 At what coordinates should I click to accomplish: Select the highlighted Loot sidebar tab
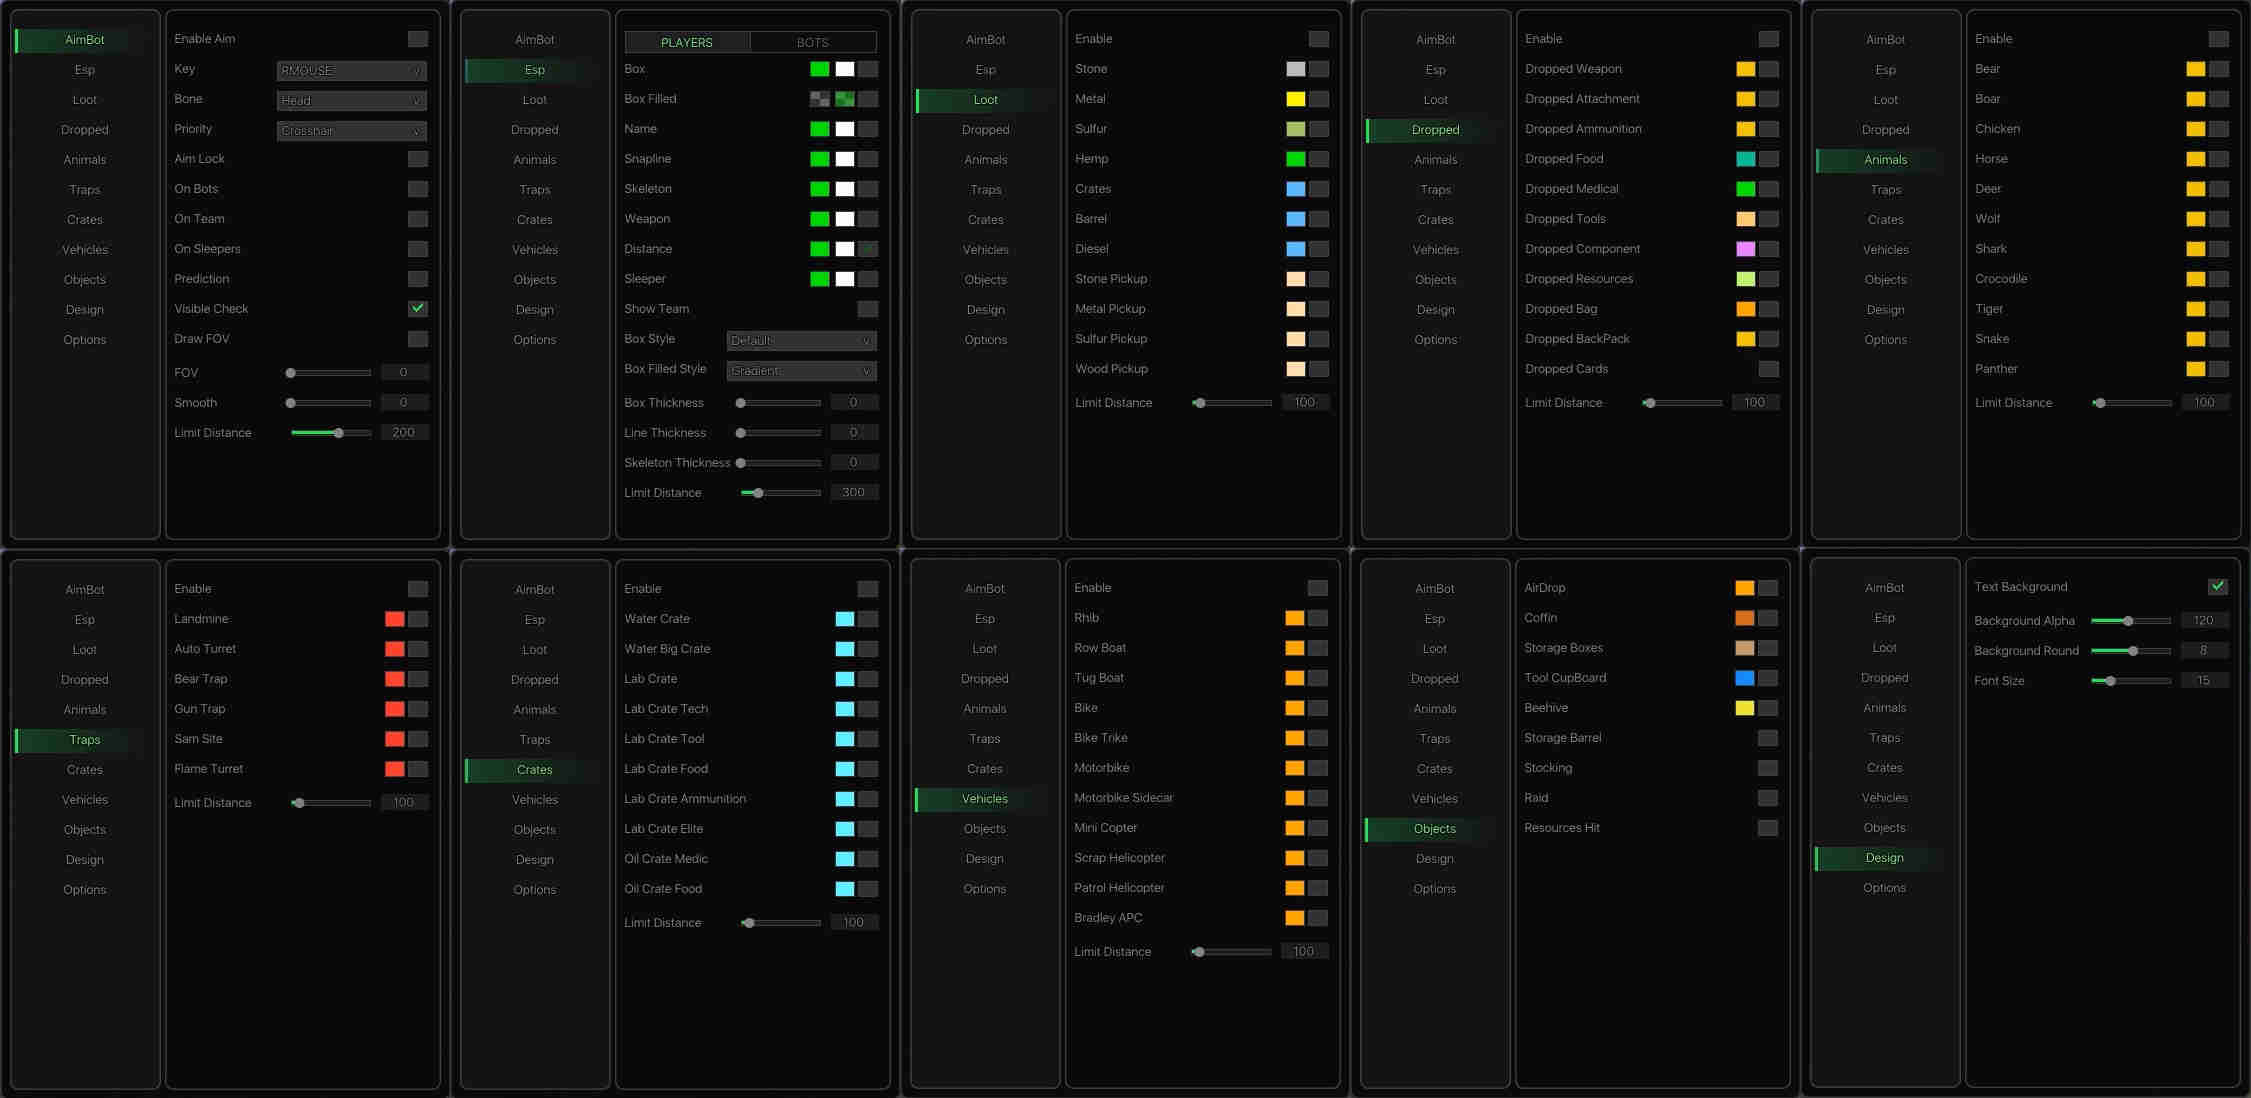click(x=986, y=100)
